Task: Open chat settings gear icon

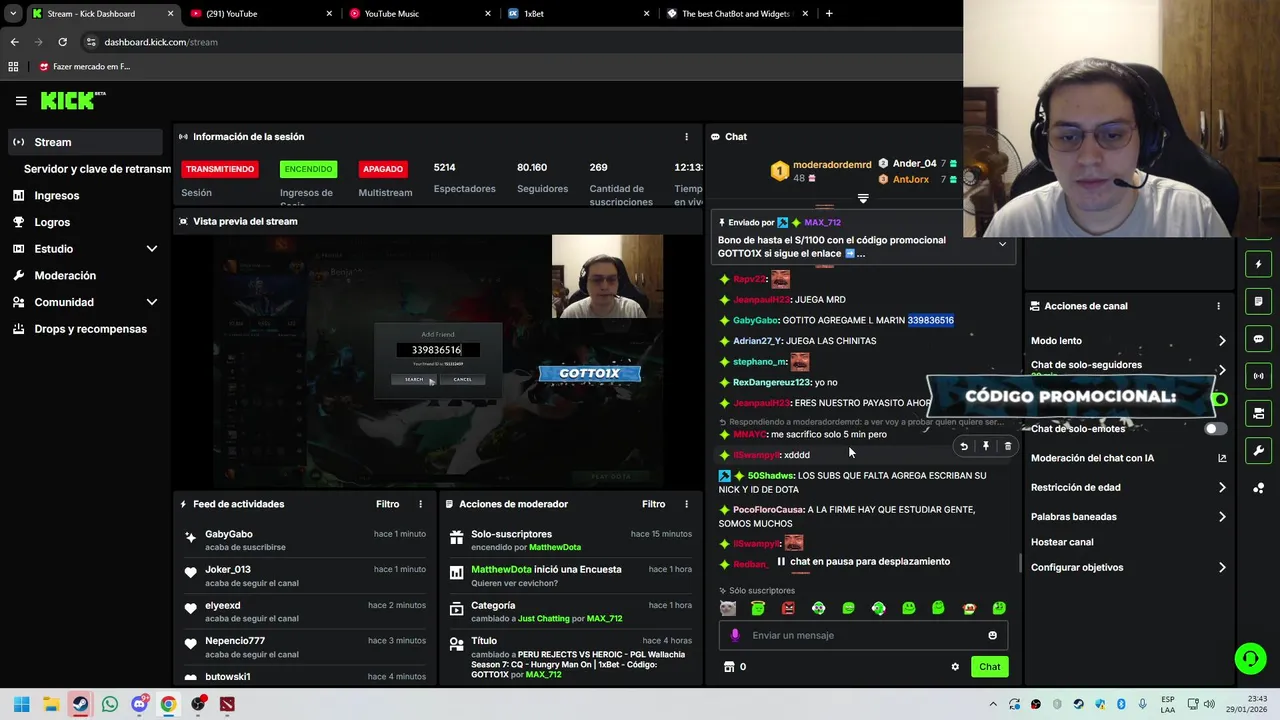Action: tap(955, 667)
